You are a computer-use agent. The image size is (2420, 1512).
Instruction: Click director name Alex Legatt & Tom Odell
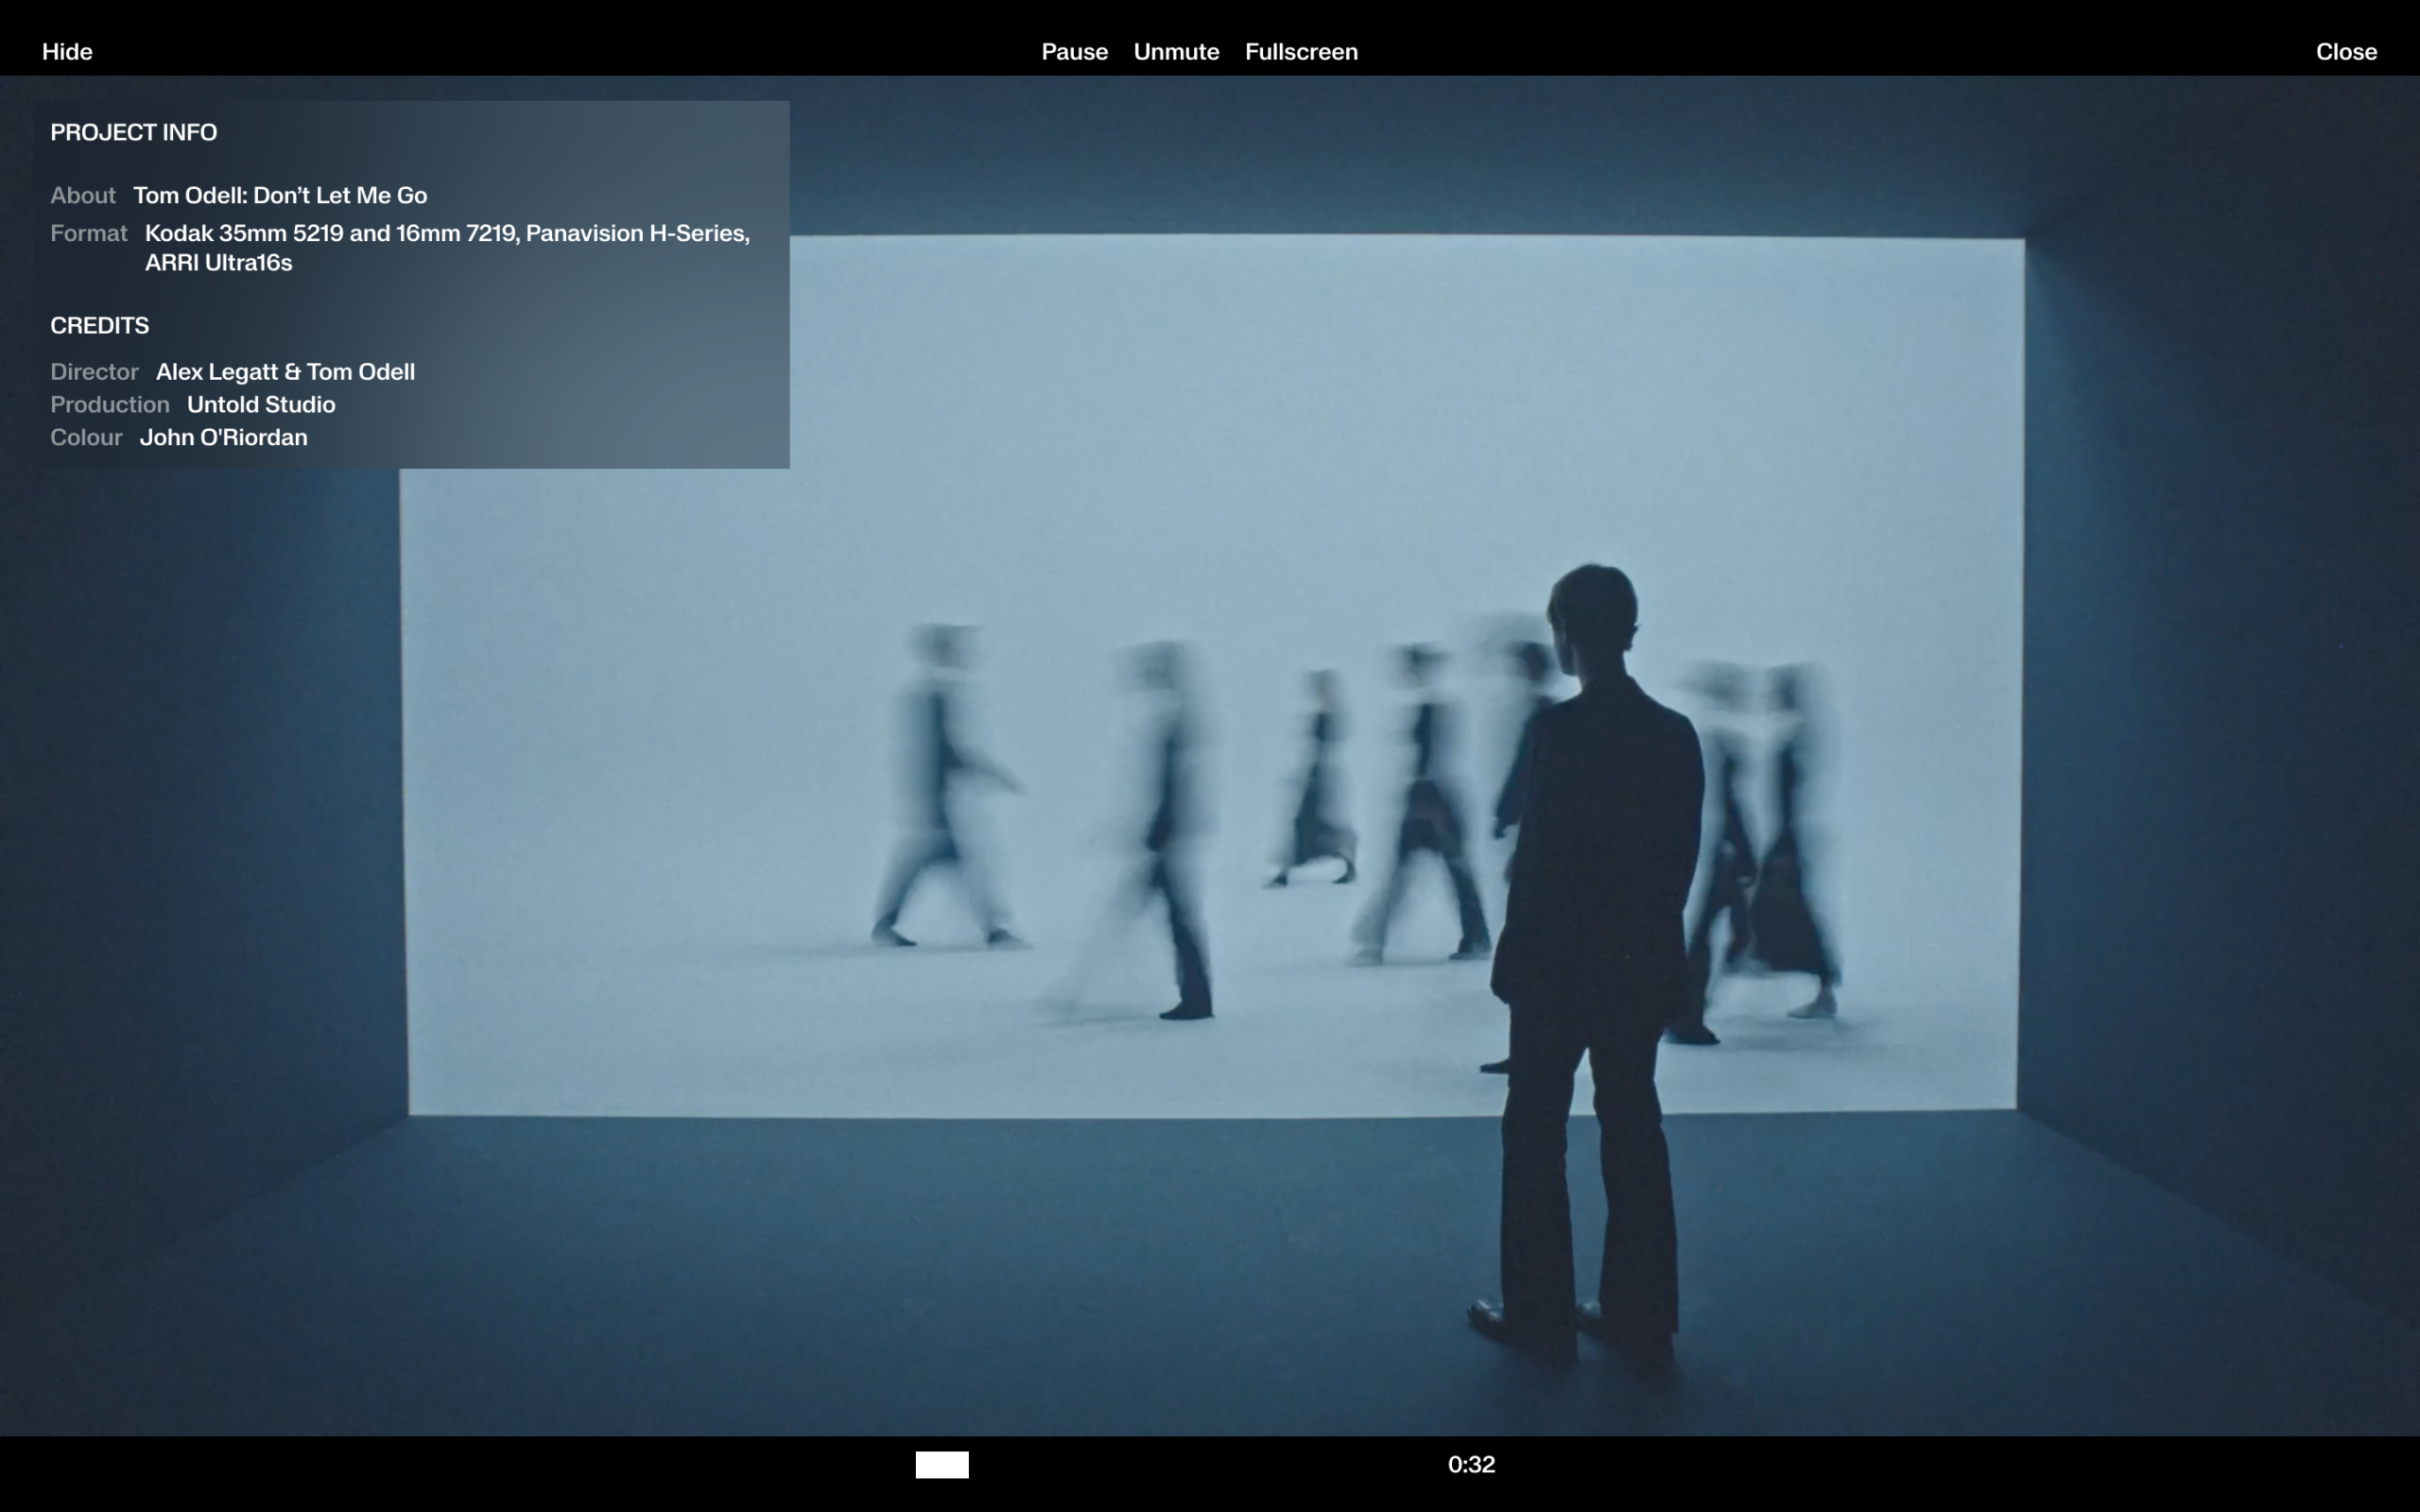285,372
